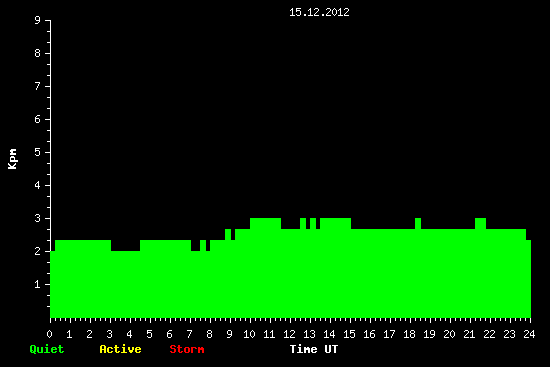Click the Kpm vertical axis label
The height and width of the screenshot is (367, 550).
pyautogui.click(x=12, y=159)
